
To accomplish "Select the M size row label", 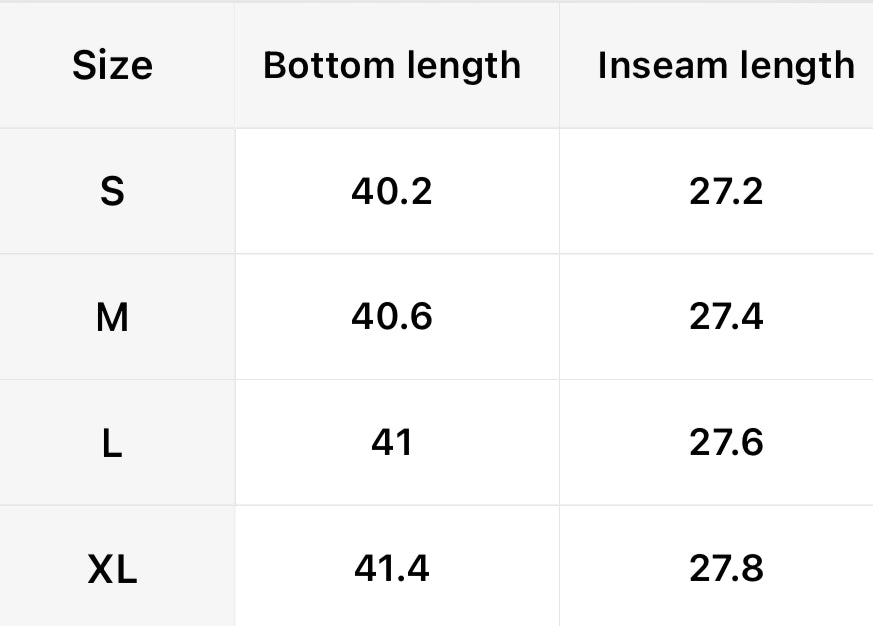I will (x=112, y=317).
